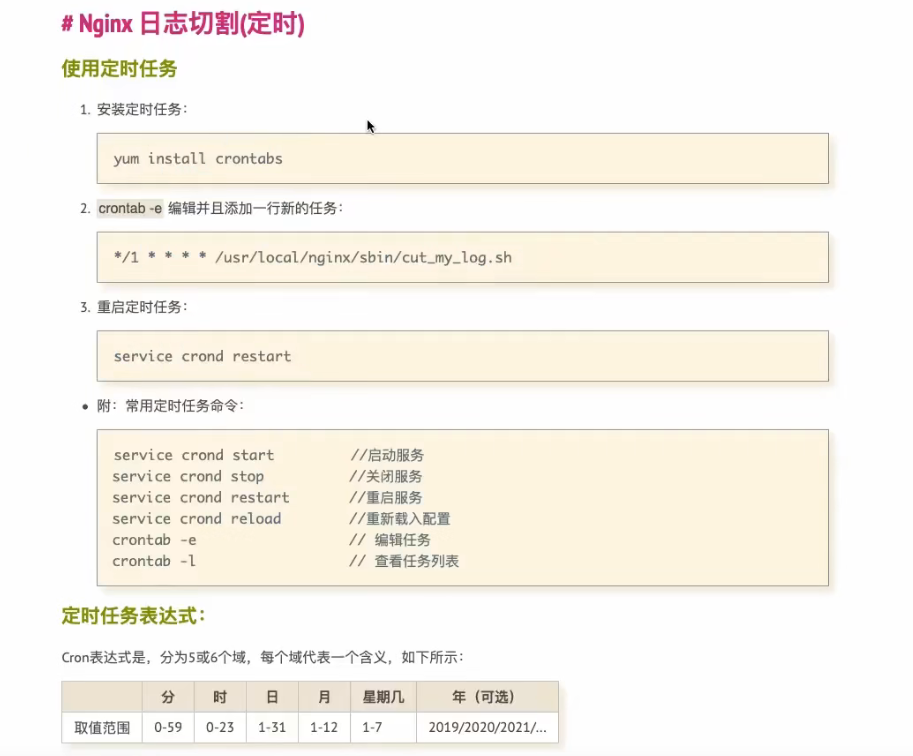Click the comment '//重启服务'
Screen dimensions: 913x756
(x=385, y=497)
